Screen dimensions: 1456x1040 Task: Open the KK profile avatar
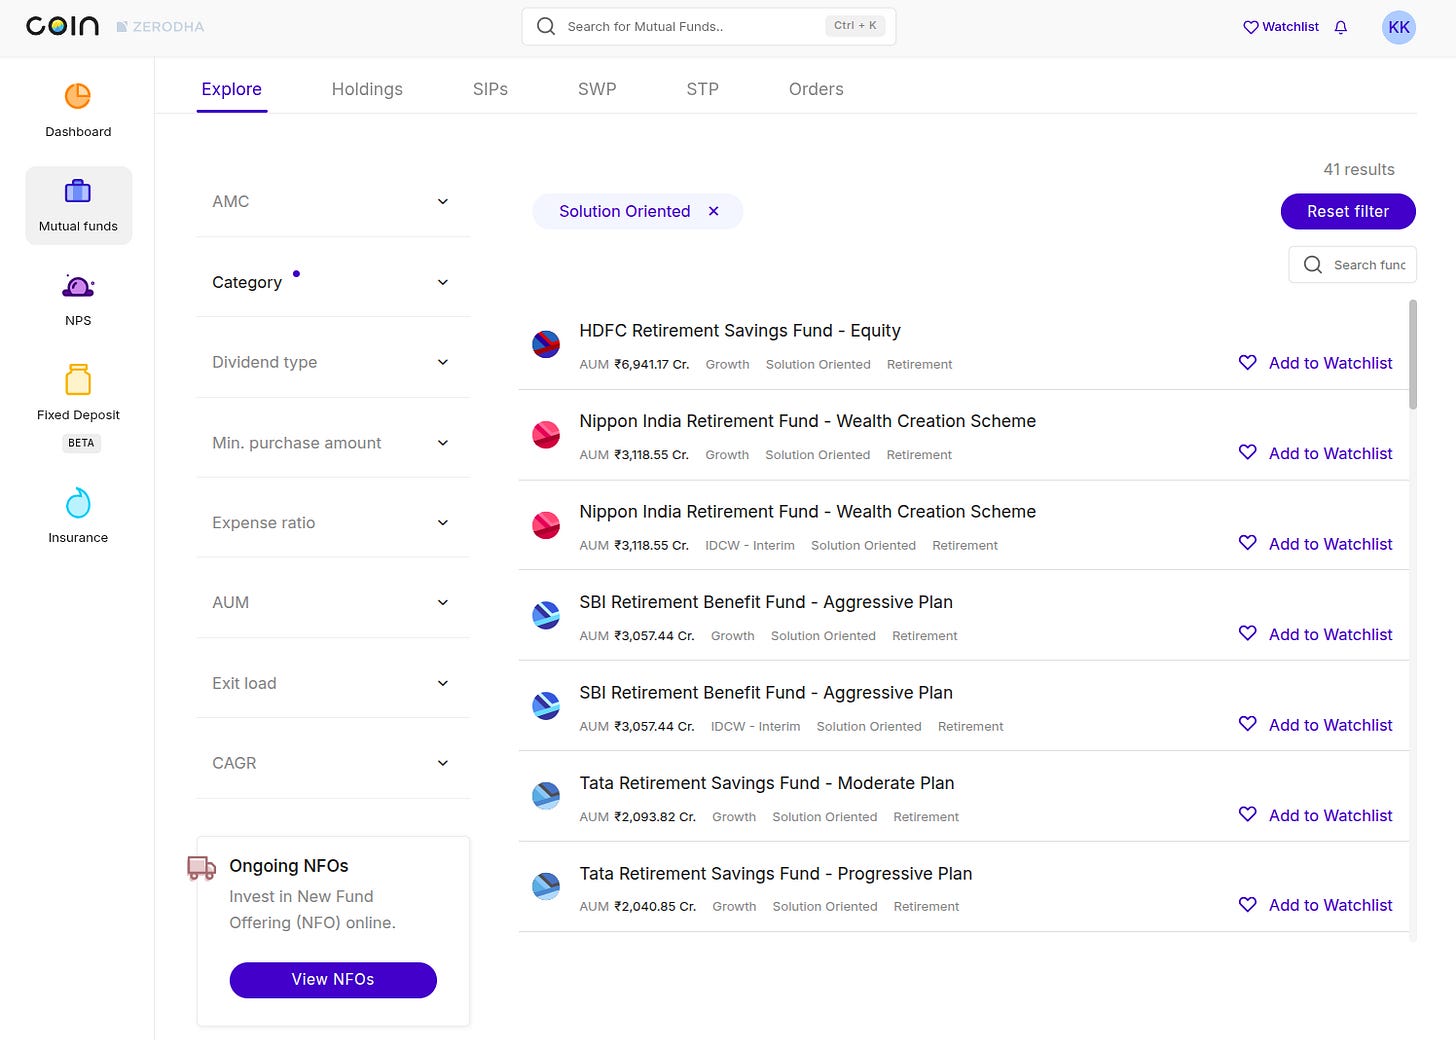(1399, 27)
